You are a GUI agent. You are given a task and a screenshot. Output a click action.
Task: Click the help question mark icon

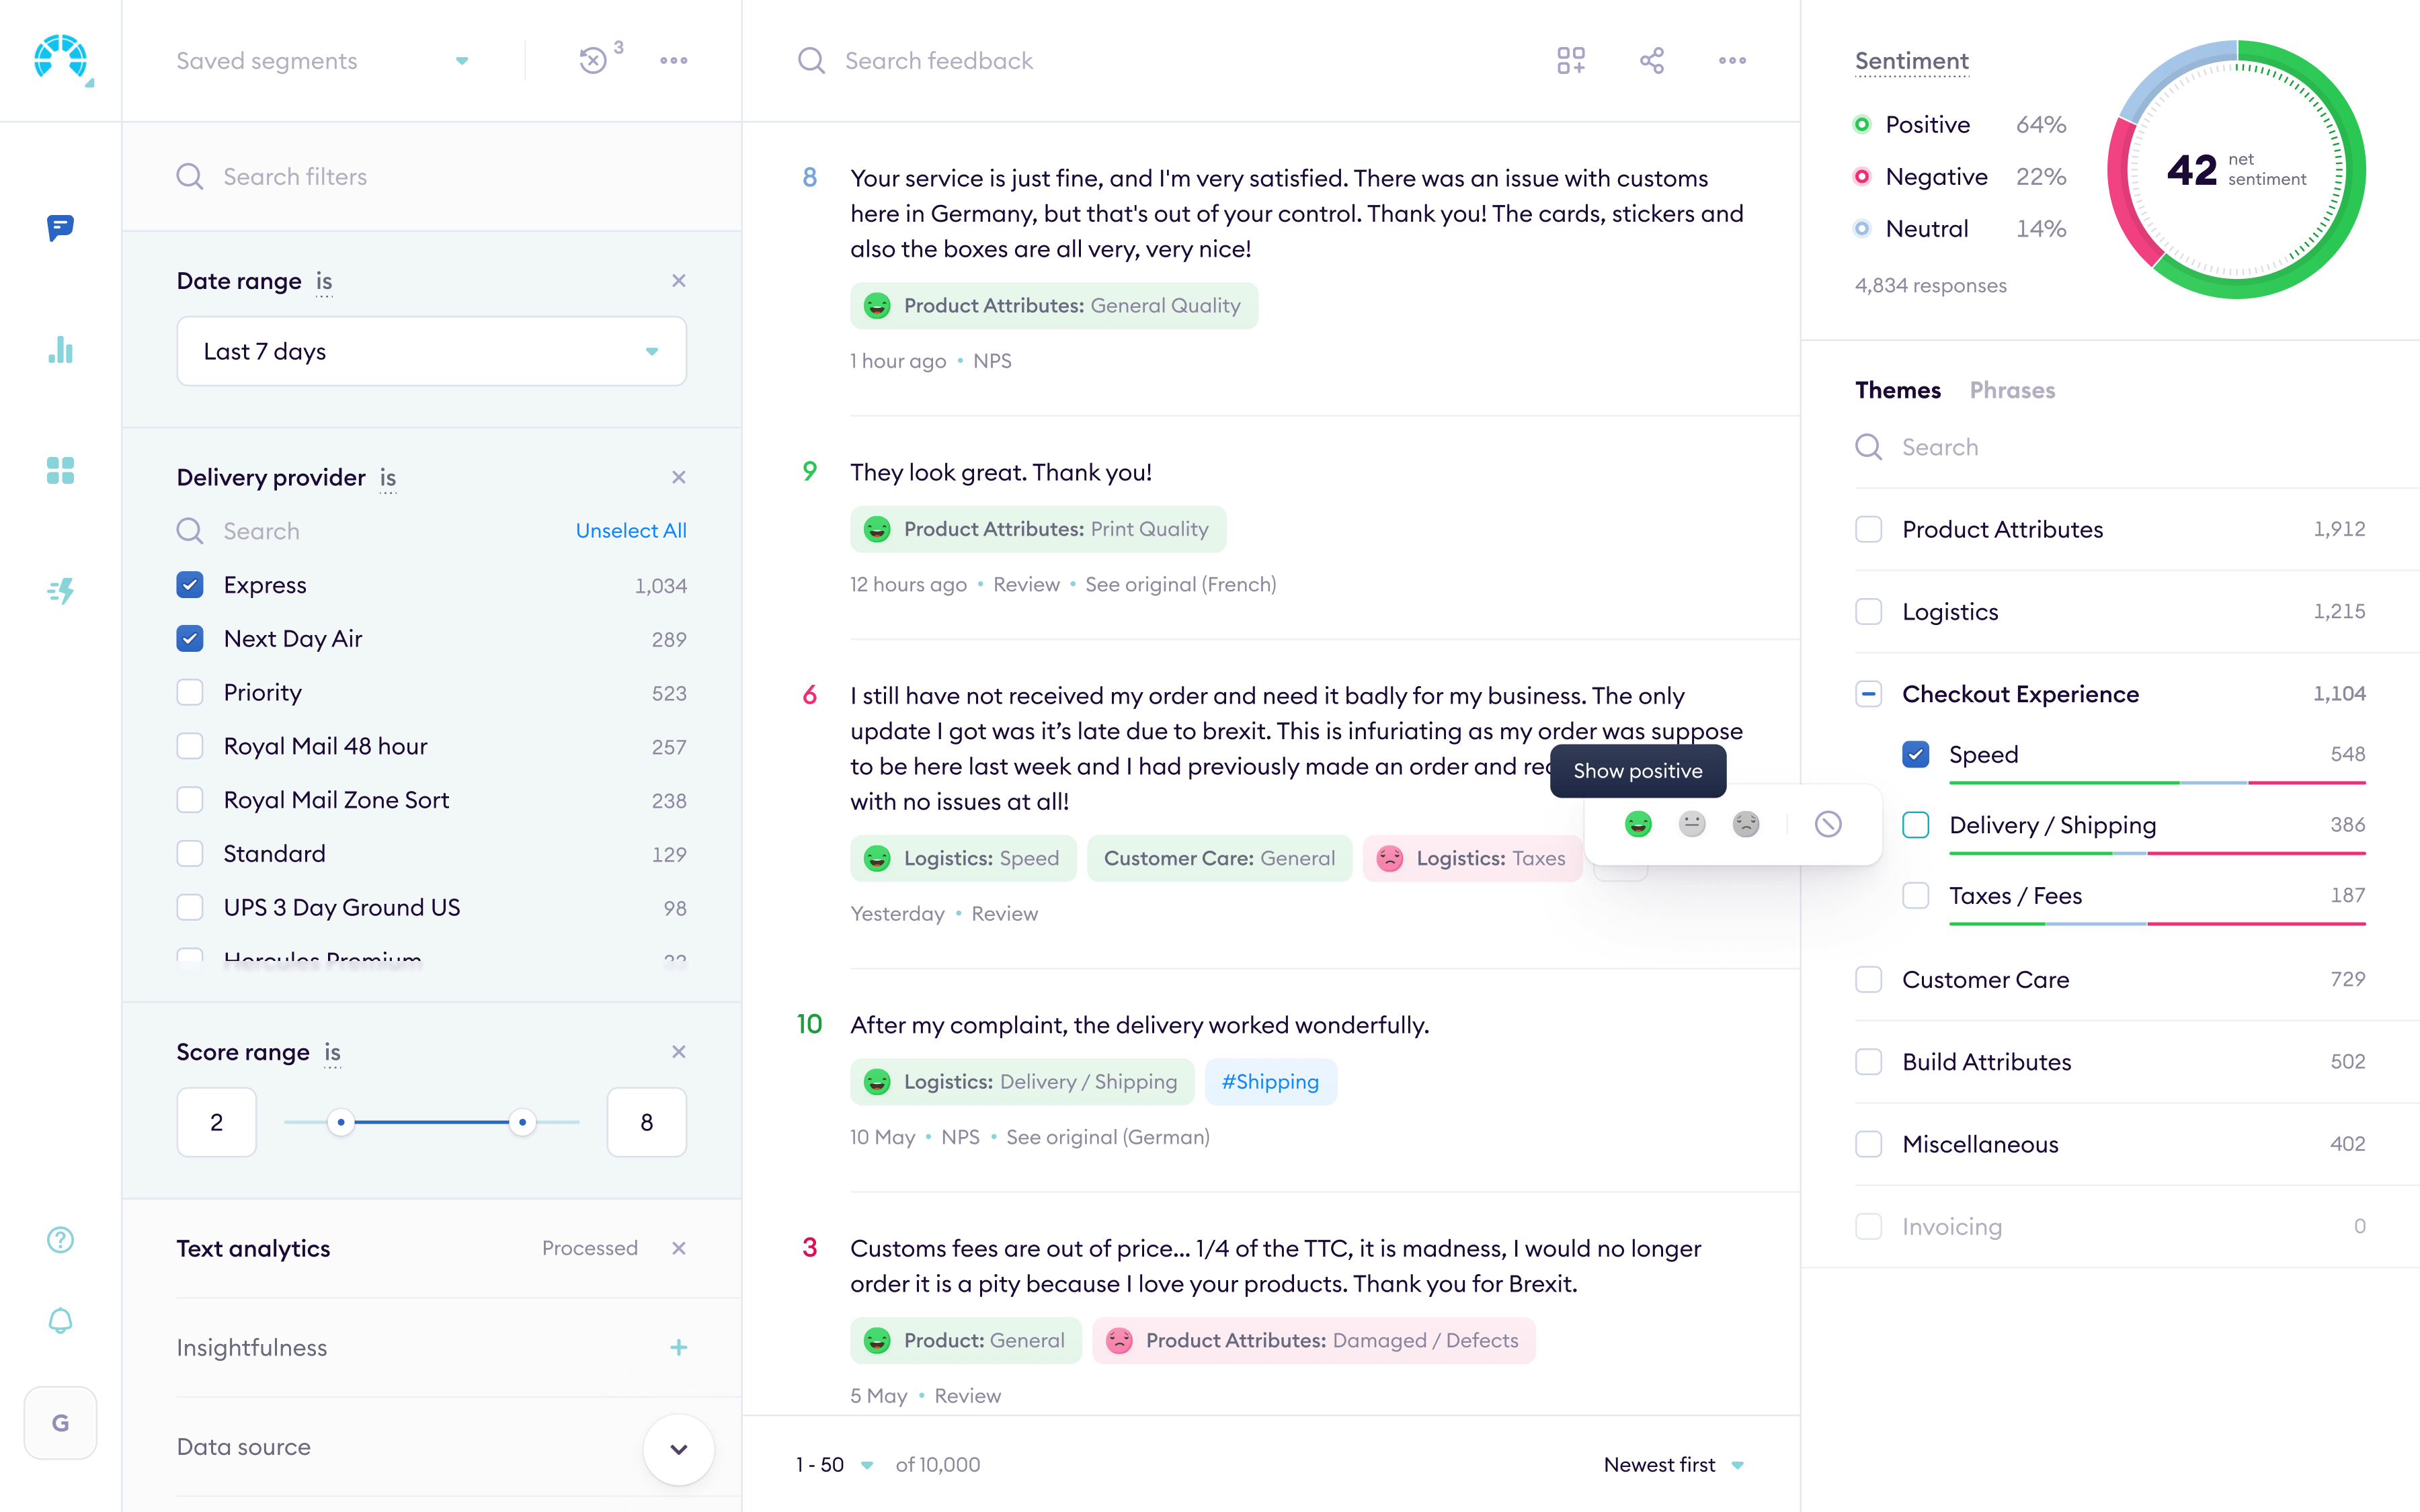click(x=60, y=1239)
